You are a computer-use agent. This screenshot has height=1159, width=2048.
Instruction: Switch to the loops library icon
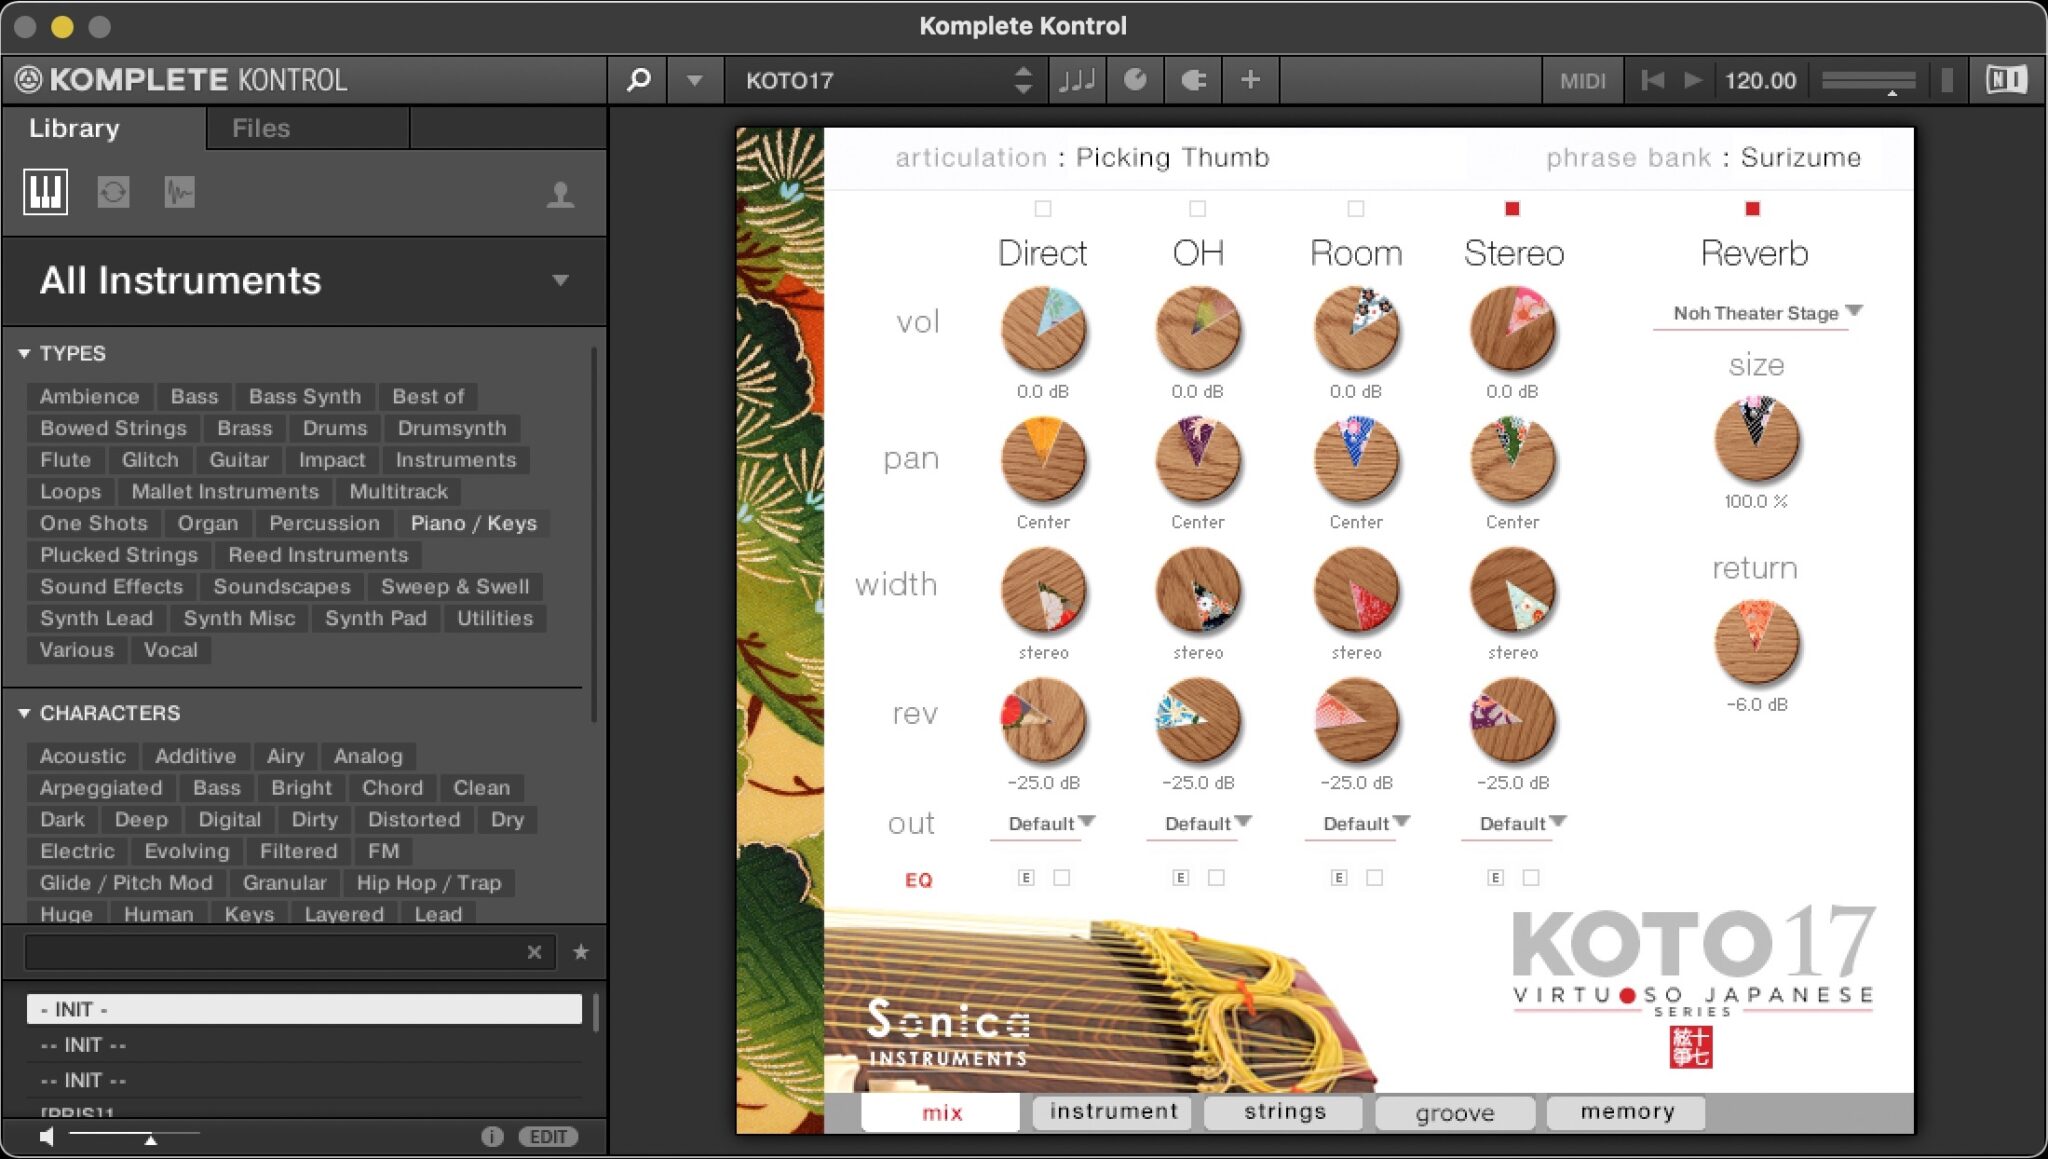pyautogui.click(x=113, y=191)
